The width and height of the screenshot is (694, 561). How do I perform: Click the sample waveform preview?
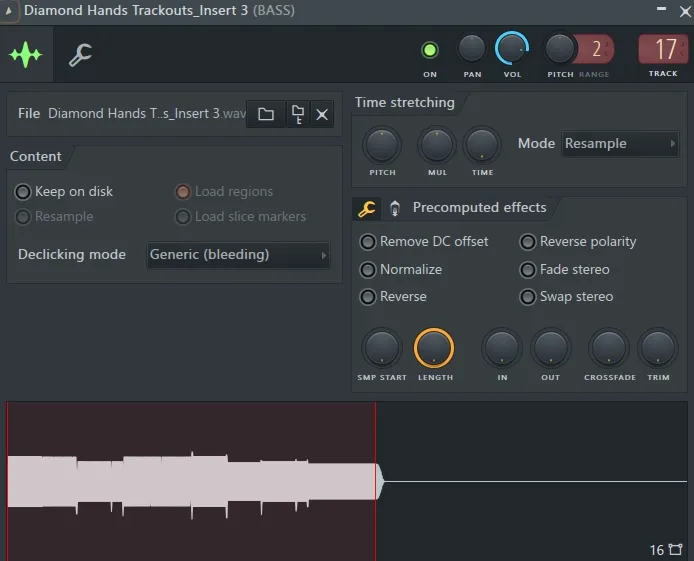coord(347,481)
